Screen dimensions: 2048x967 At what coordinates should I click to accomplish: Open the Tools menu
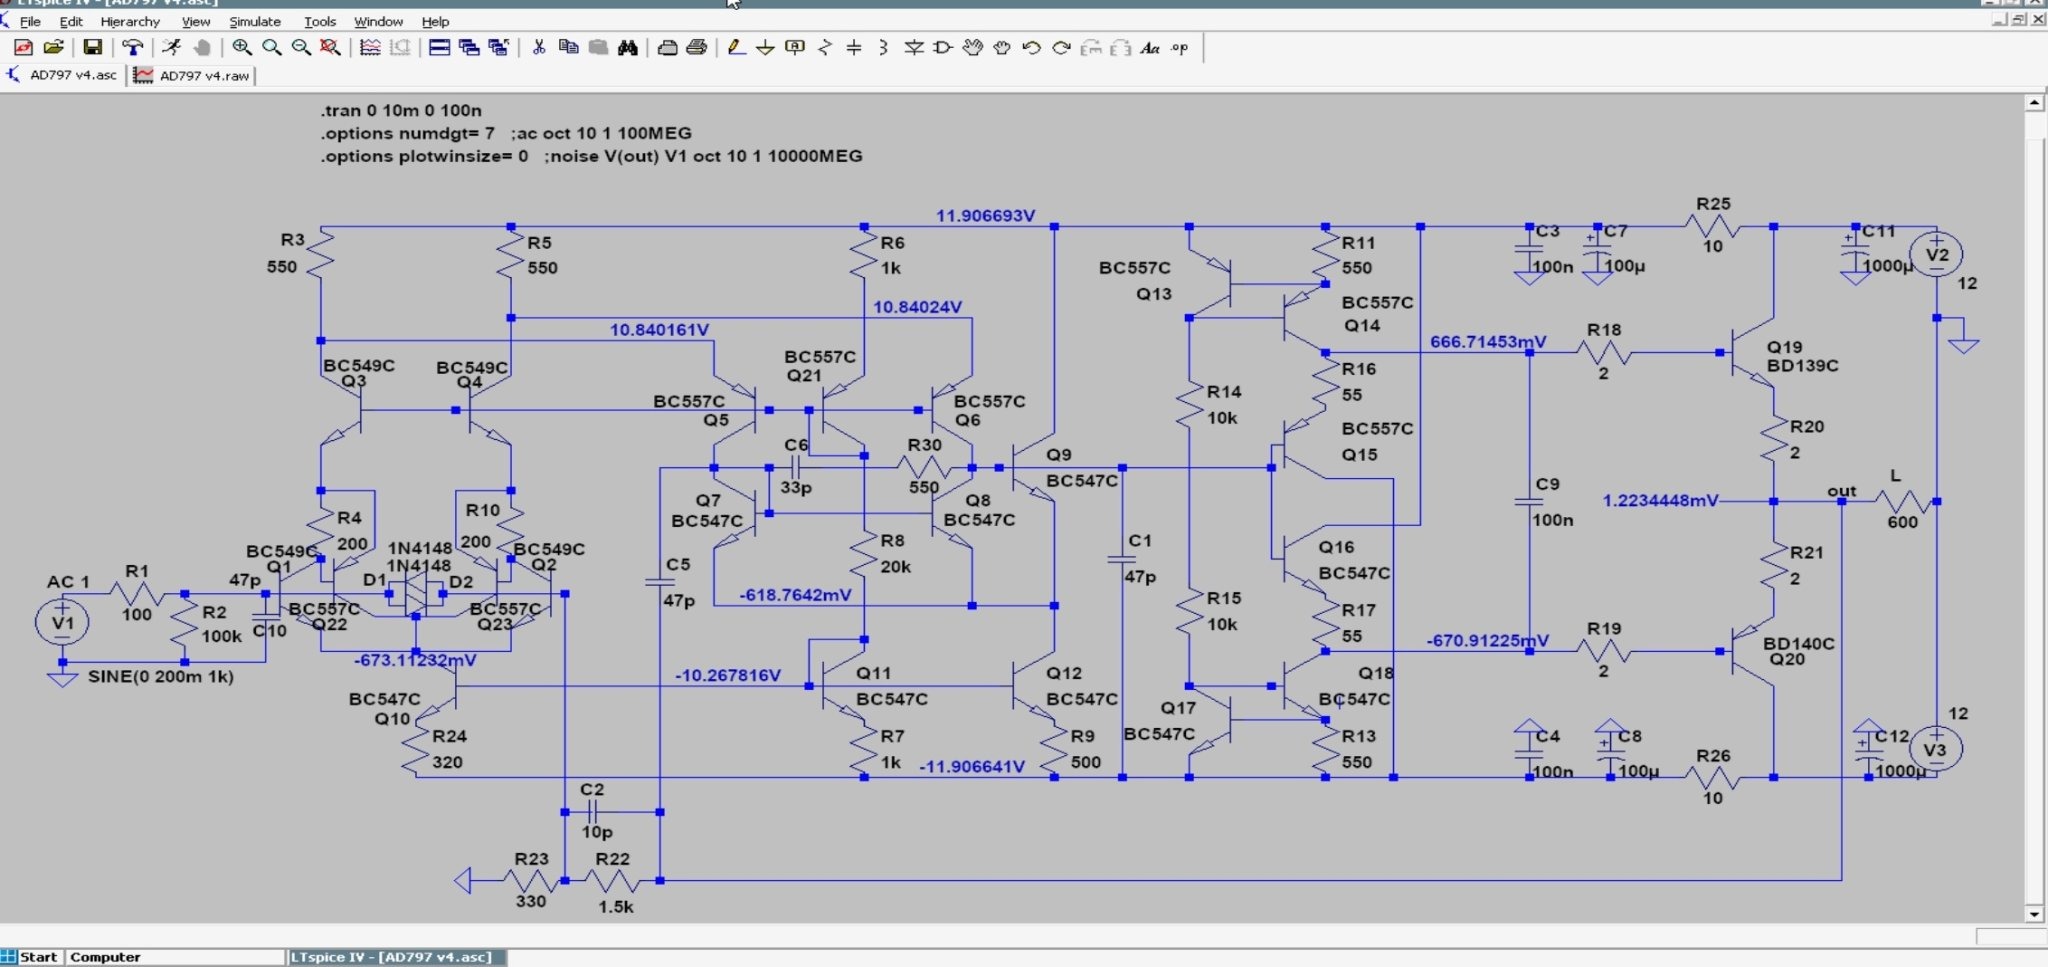click(x=320, y=21)
